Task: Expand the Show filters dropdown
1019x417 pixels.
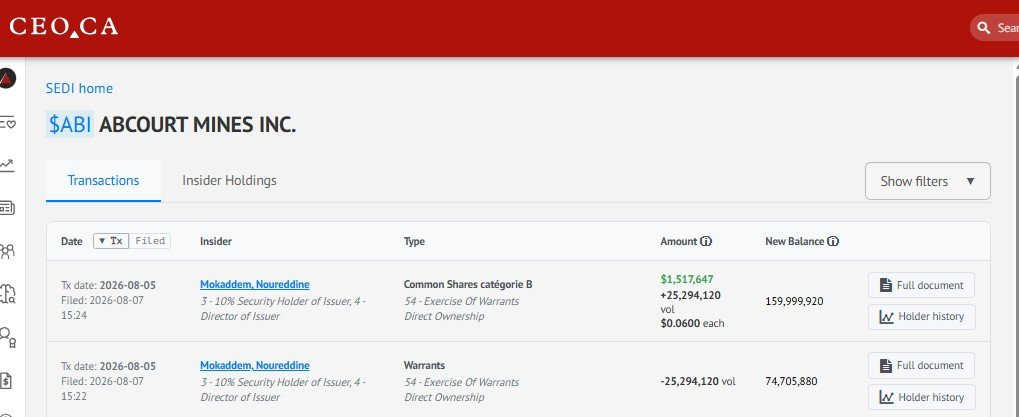Action: (927, 181)
